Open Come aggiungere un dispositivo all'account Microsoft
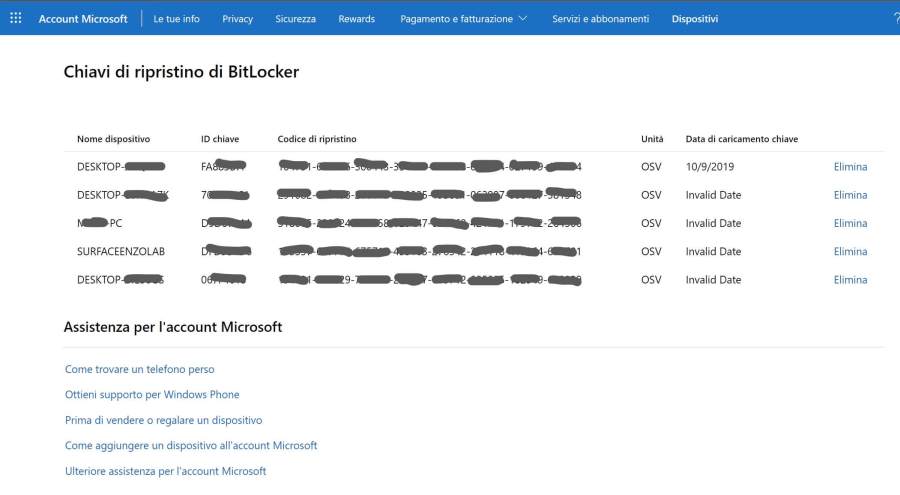The image size is (900, 495). coord(191,445)
